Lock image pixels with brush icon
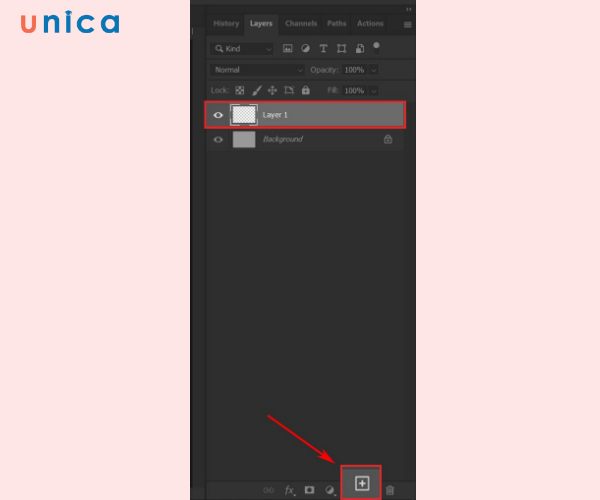 (x=257, y=91)
